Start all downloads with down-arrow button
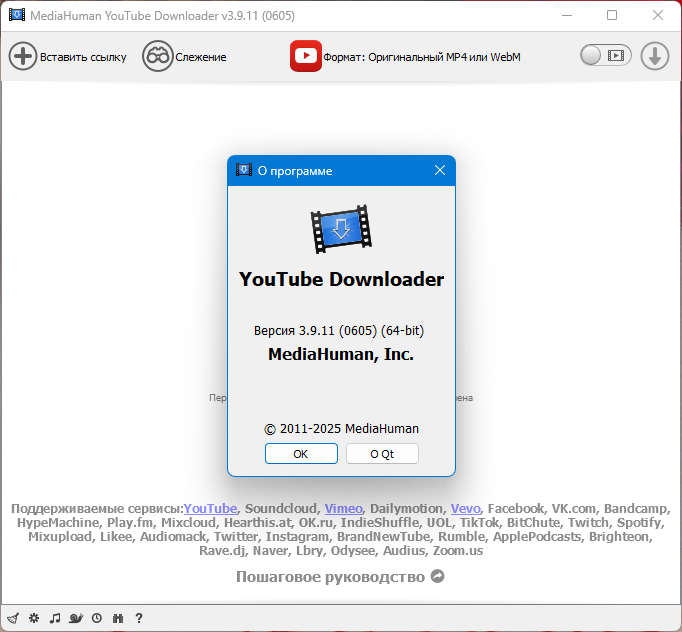 655,56
